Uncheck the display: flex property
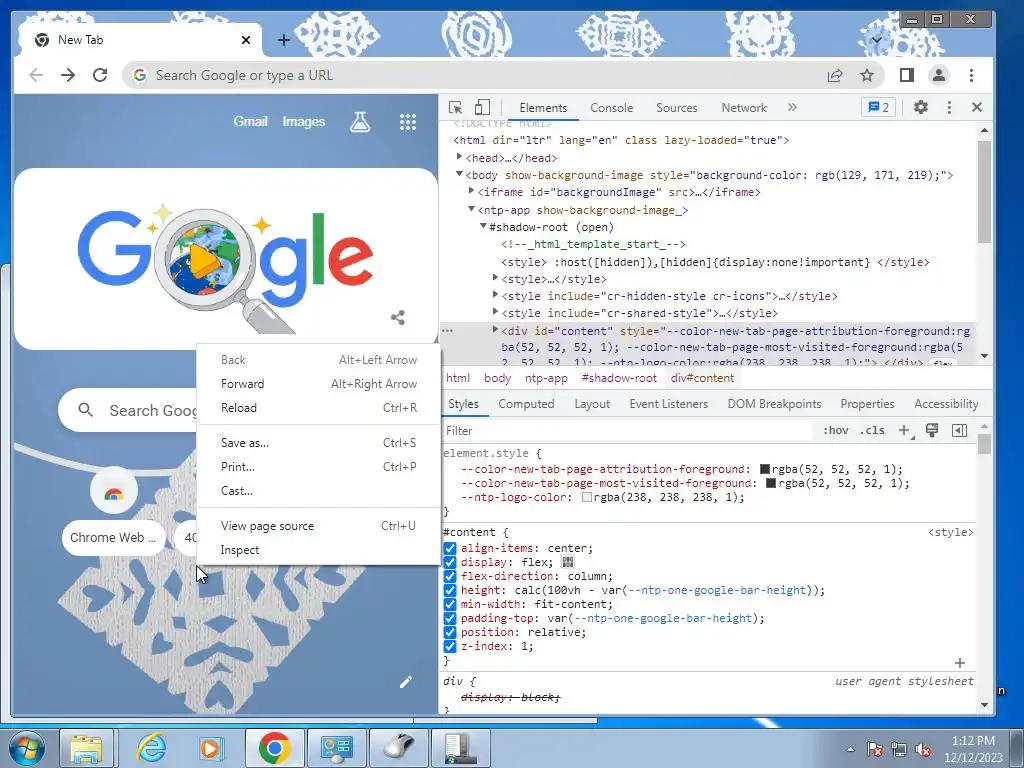Screen dimensions: 1024x768 pyautogui.click(x=450, y=562)
